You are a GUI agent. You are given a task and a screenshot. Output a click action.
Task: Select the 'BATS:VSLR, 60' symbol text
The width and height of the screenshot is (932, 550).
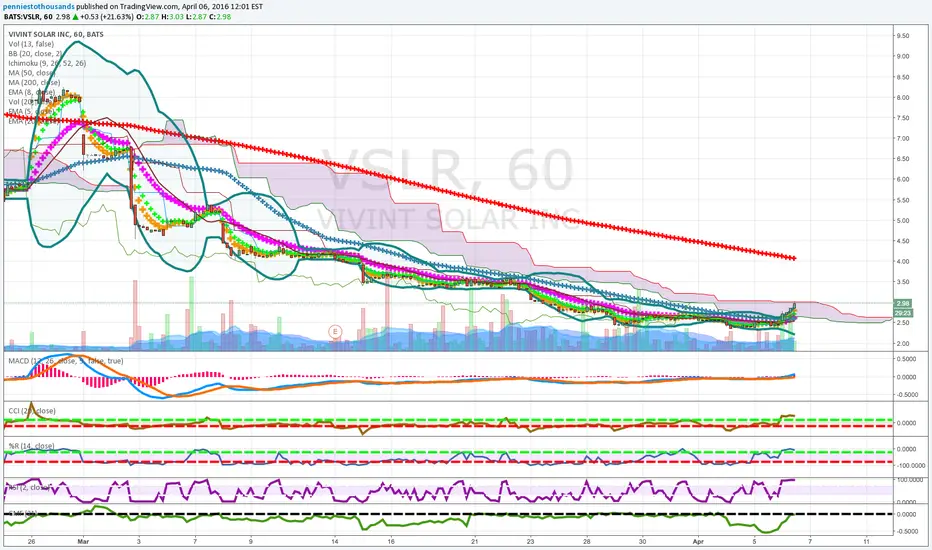click(x=28, y=17)
